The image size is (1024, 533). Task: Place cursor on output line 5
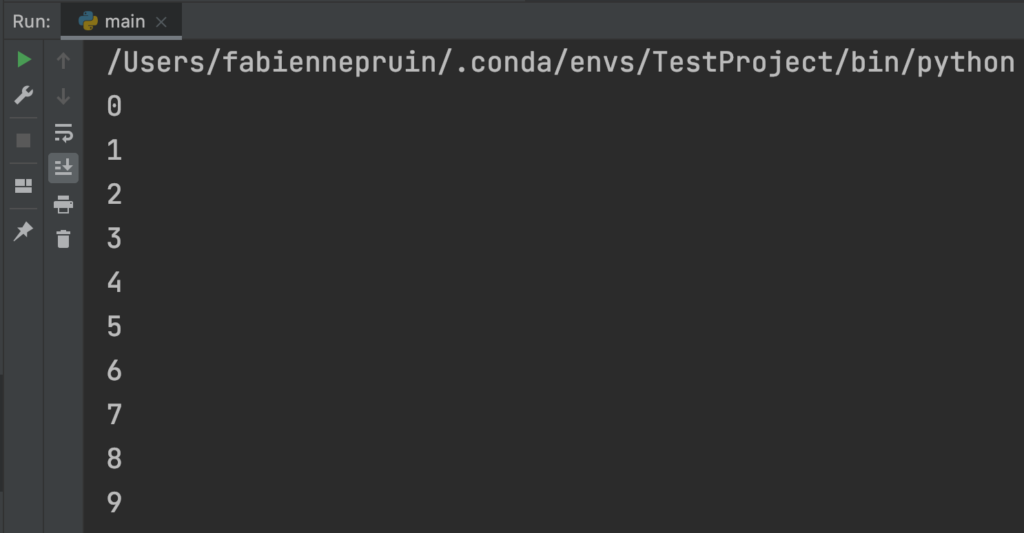[x=114, y=327]
